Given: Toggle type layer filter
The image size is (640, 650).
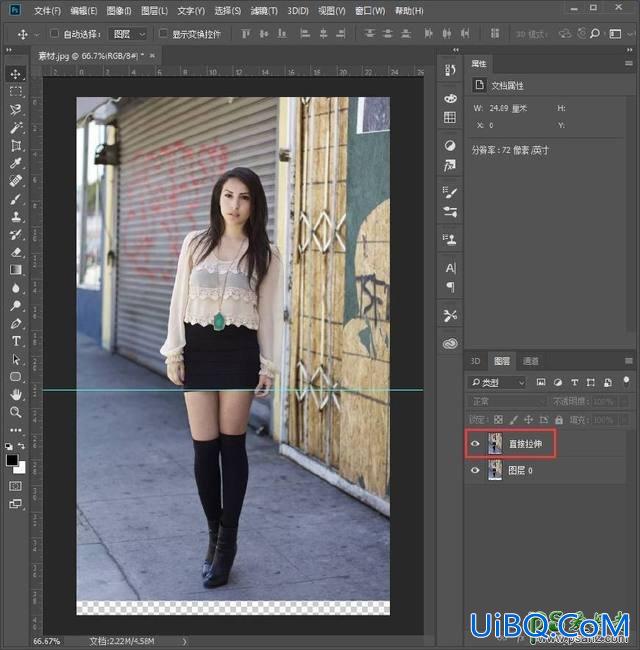Looking at the screenshot, I should pos(575,382).
